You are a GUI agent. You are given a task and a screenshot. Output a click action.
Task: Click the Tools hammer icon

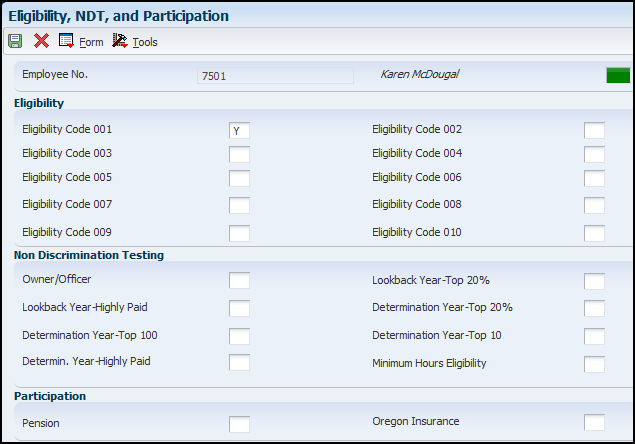[120, 41]
